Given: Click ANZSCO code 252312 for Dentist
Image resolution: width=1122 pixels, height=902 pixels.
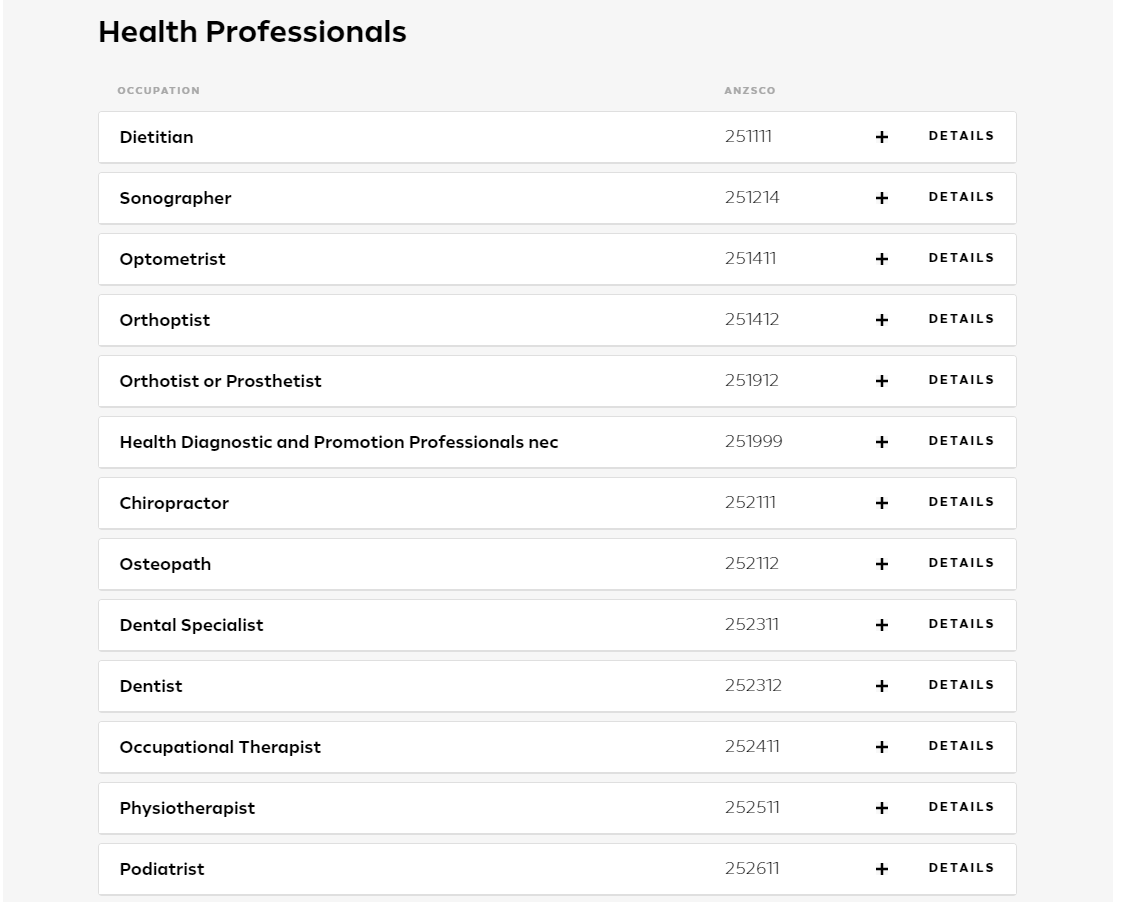Looking at the screenshot, I should point(753,685).
